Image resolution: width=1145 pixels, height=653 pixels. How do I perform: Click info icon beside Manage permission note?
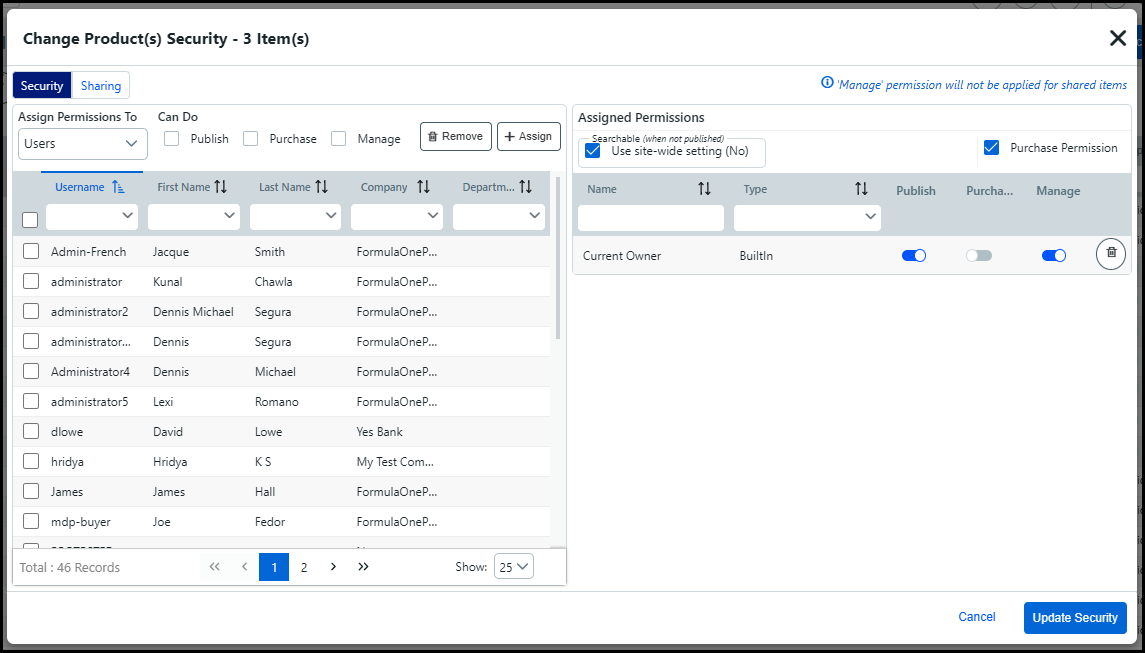(827, 84)
